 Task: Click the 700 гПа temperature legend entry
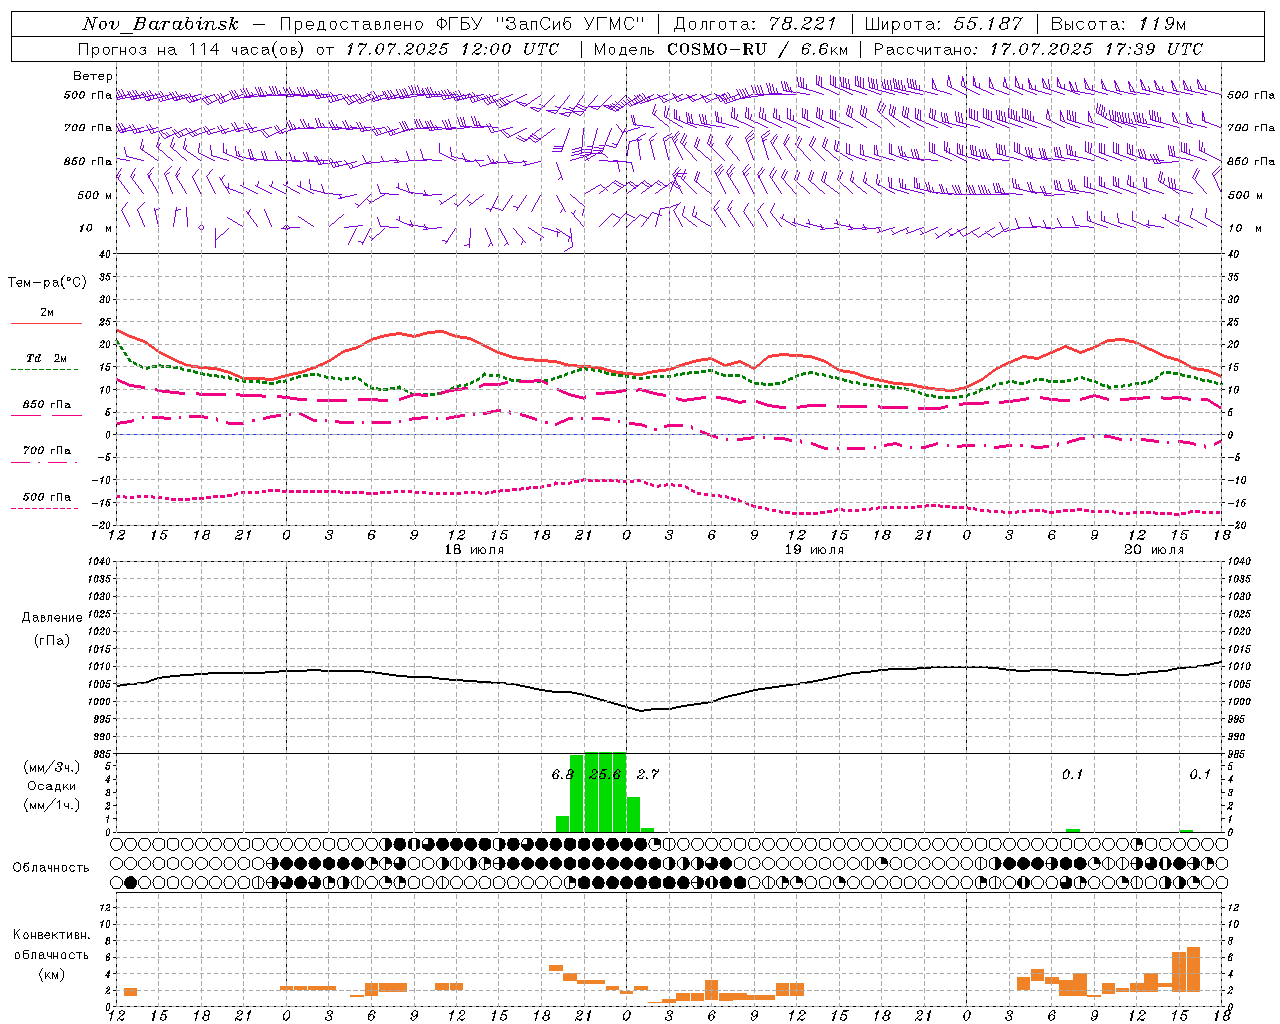(x=46, y=454)
